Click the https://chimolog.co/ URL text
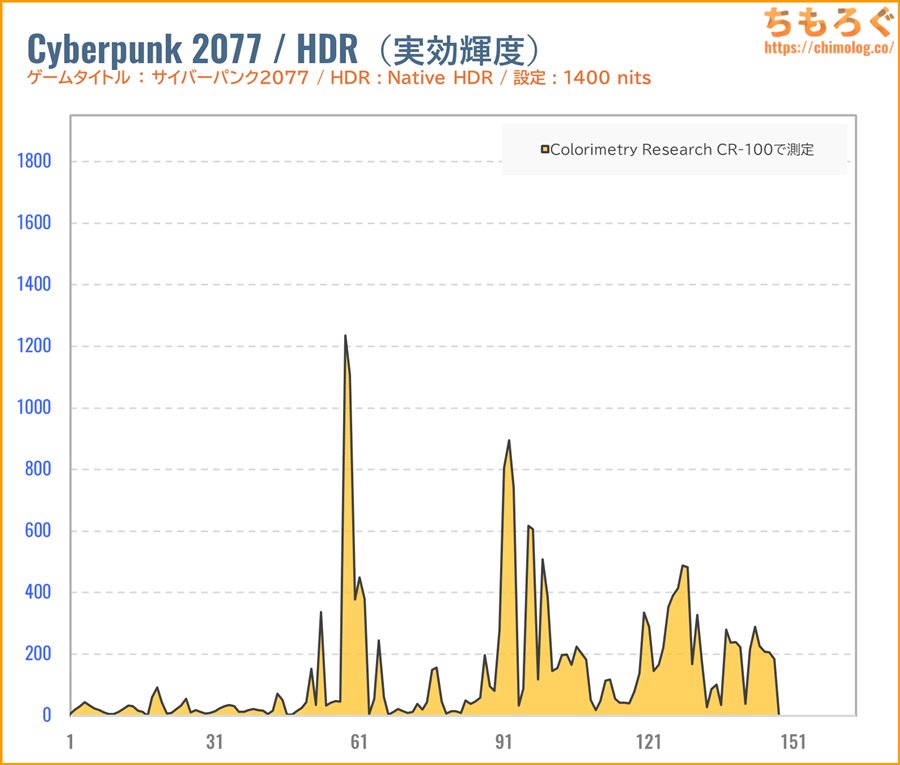 (829, 47)
